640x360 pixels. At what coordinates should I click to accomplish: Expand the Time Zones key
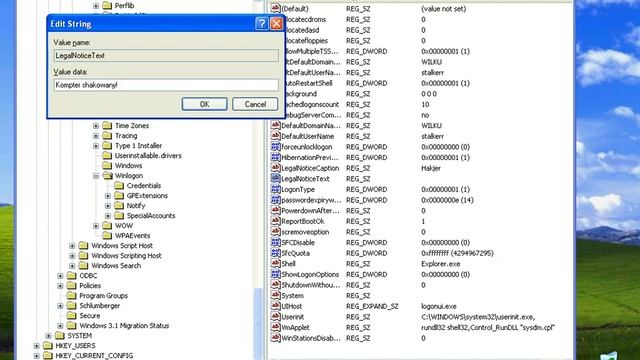click(96, 126)
